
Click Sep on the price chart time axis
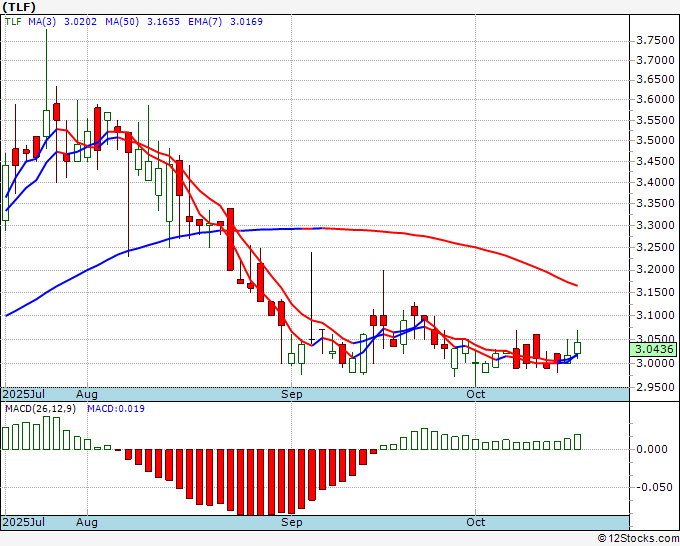(x=291, y=394)
